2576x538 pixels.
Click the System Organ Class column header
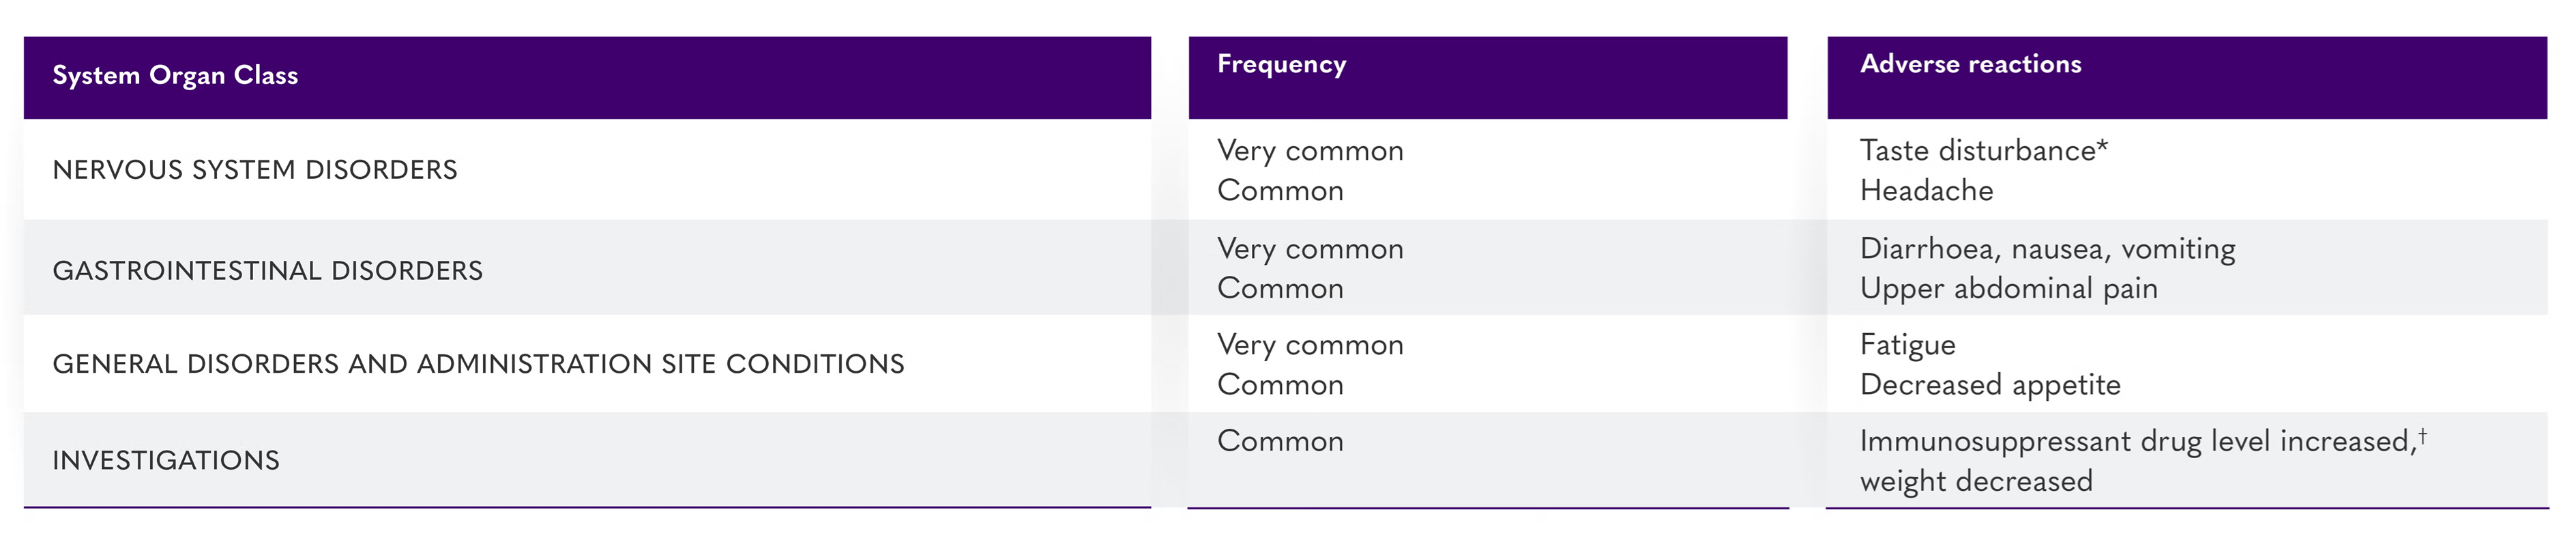(x=175, y=76)
